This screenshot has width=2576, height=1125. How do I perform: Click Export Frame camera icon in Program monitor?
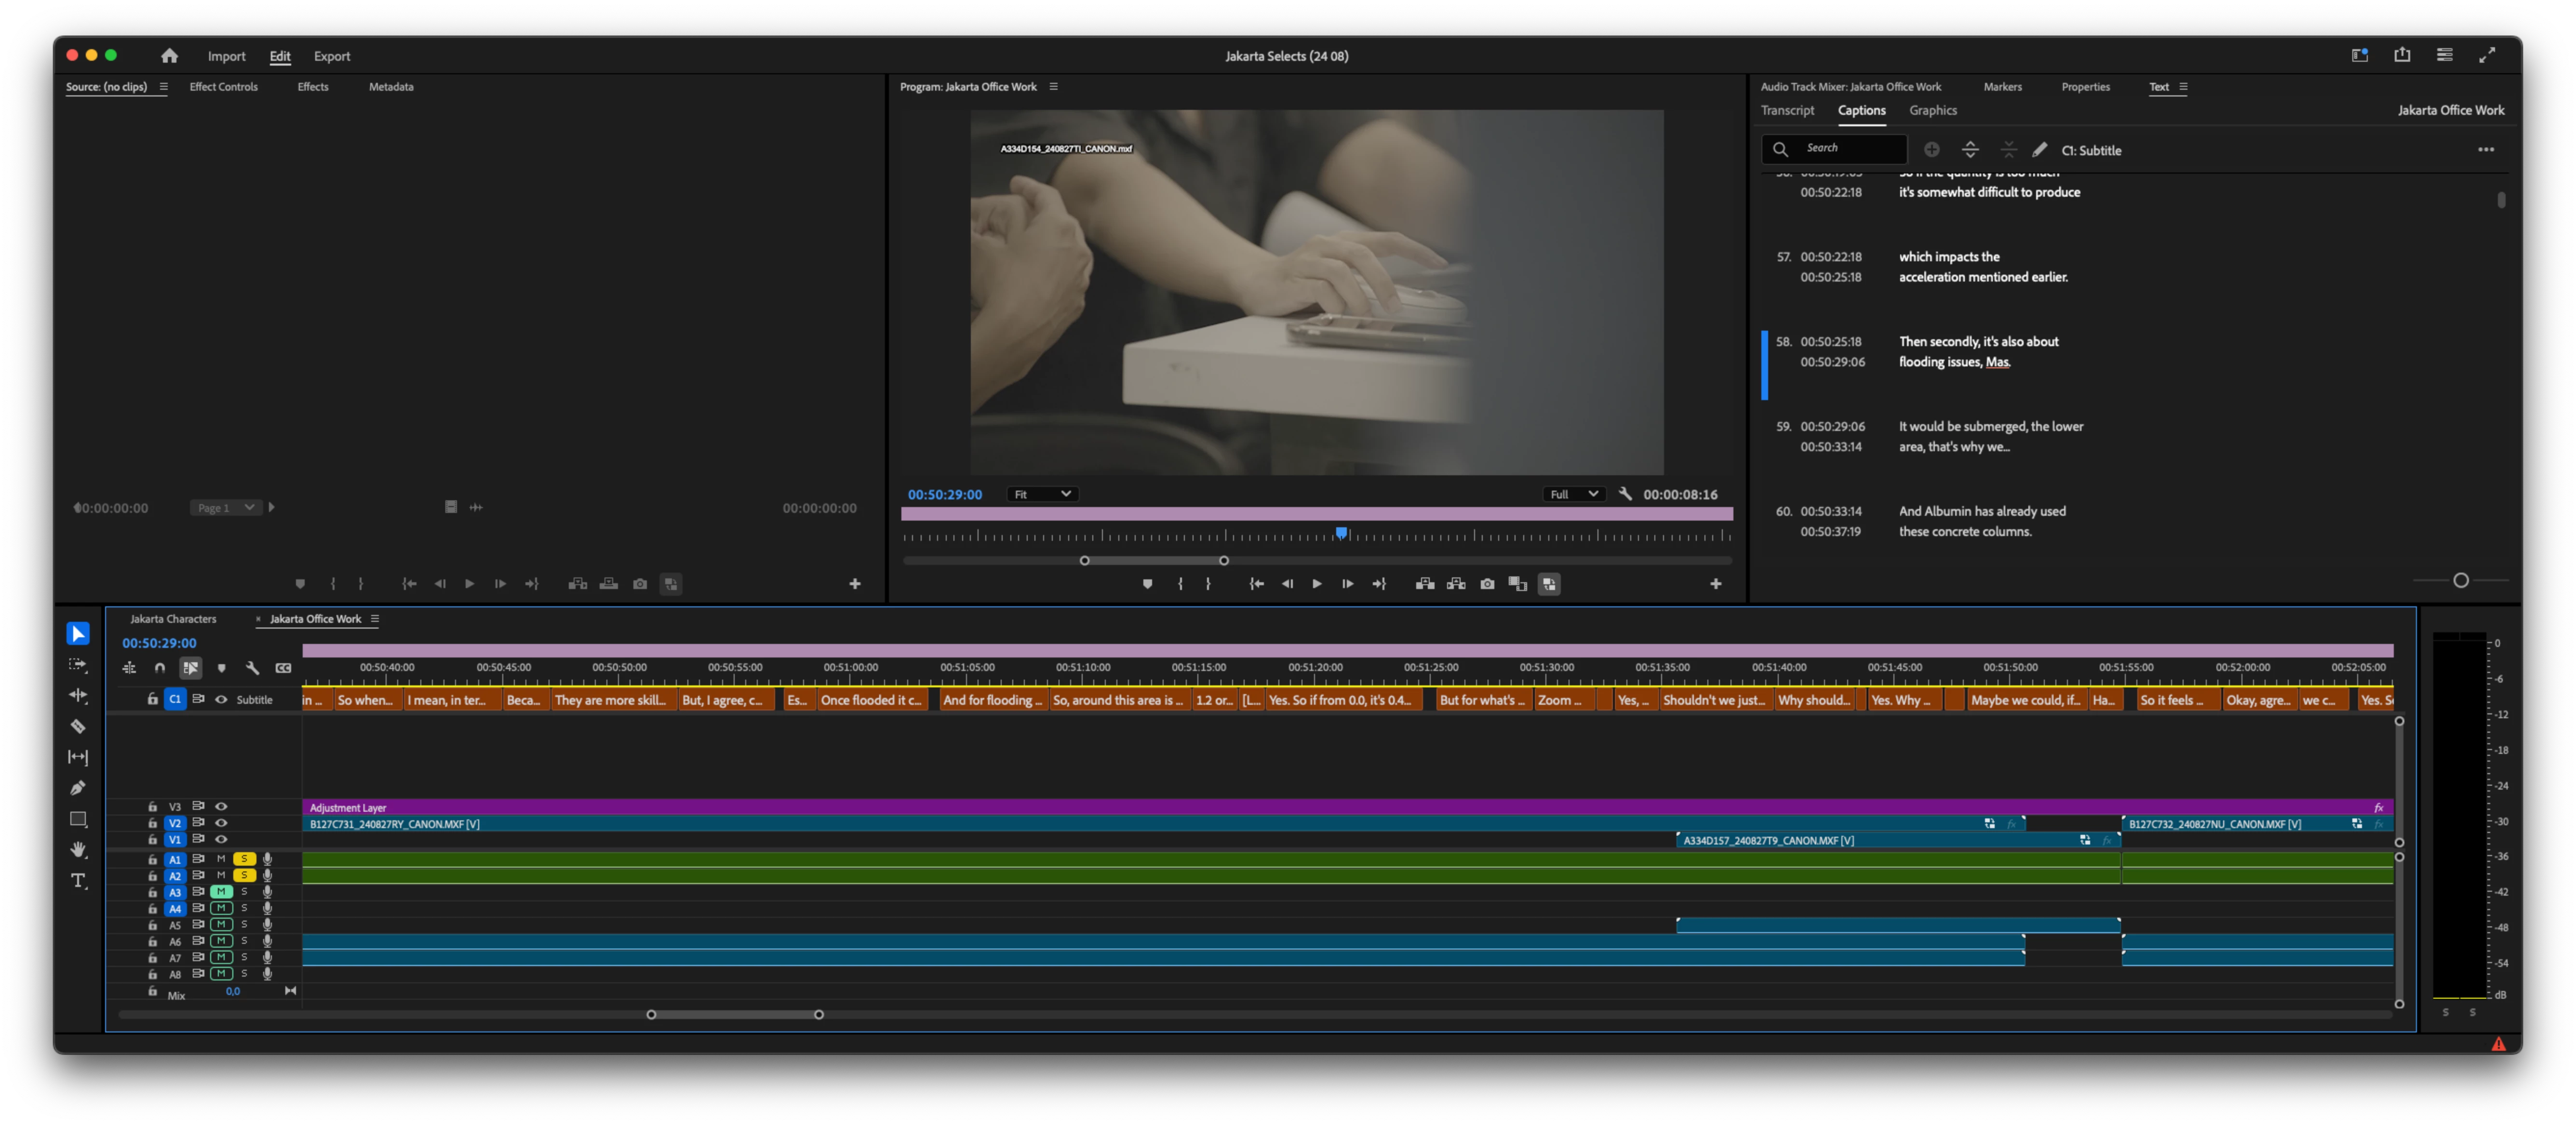coord(1487,584)
